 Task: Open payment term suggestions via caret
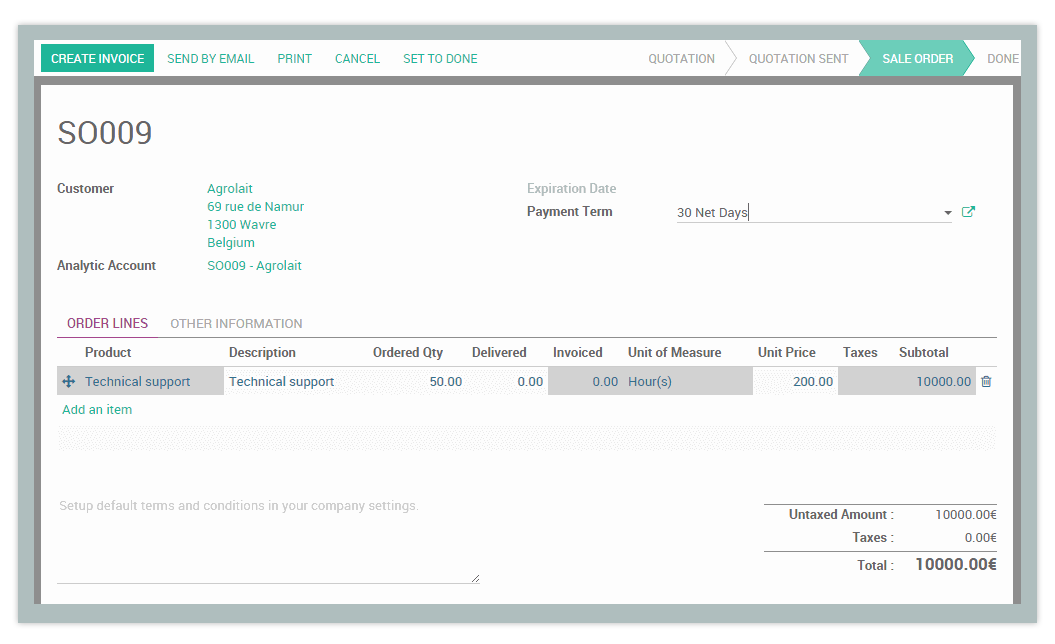[x=947, y=212]
